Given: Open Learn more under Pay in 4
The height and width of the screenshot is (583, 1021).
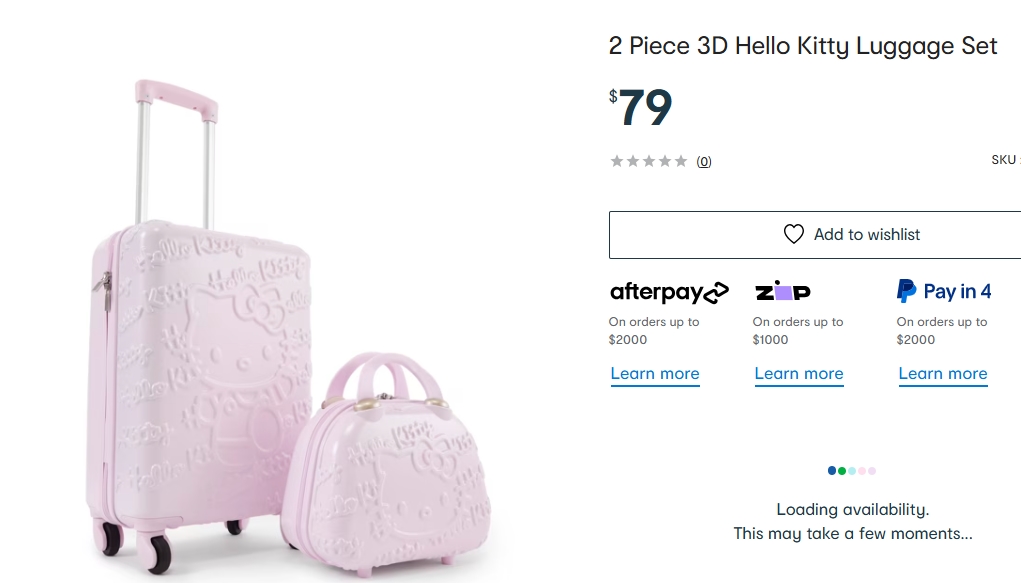Looking at the screenshot, I should pos(943,374).
